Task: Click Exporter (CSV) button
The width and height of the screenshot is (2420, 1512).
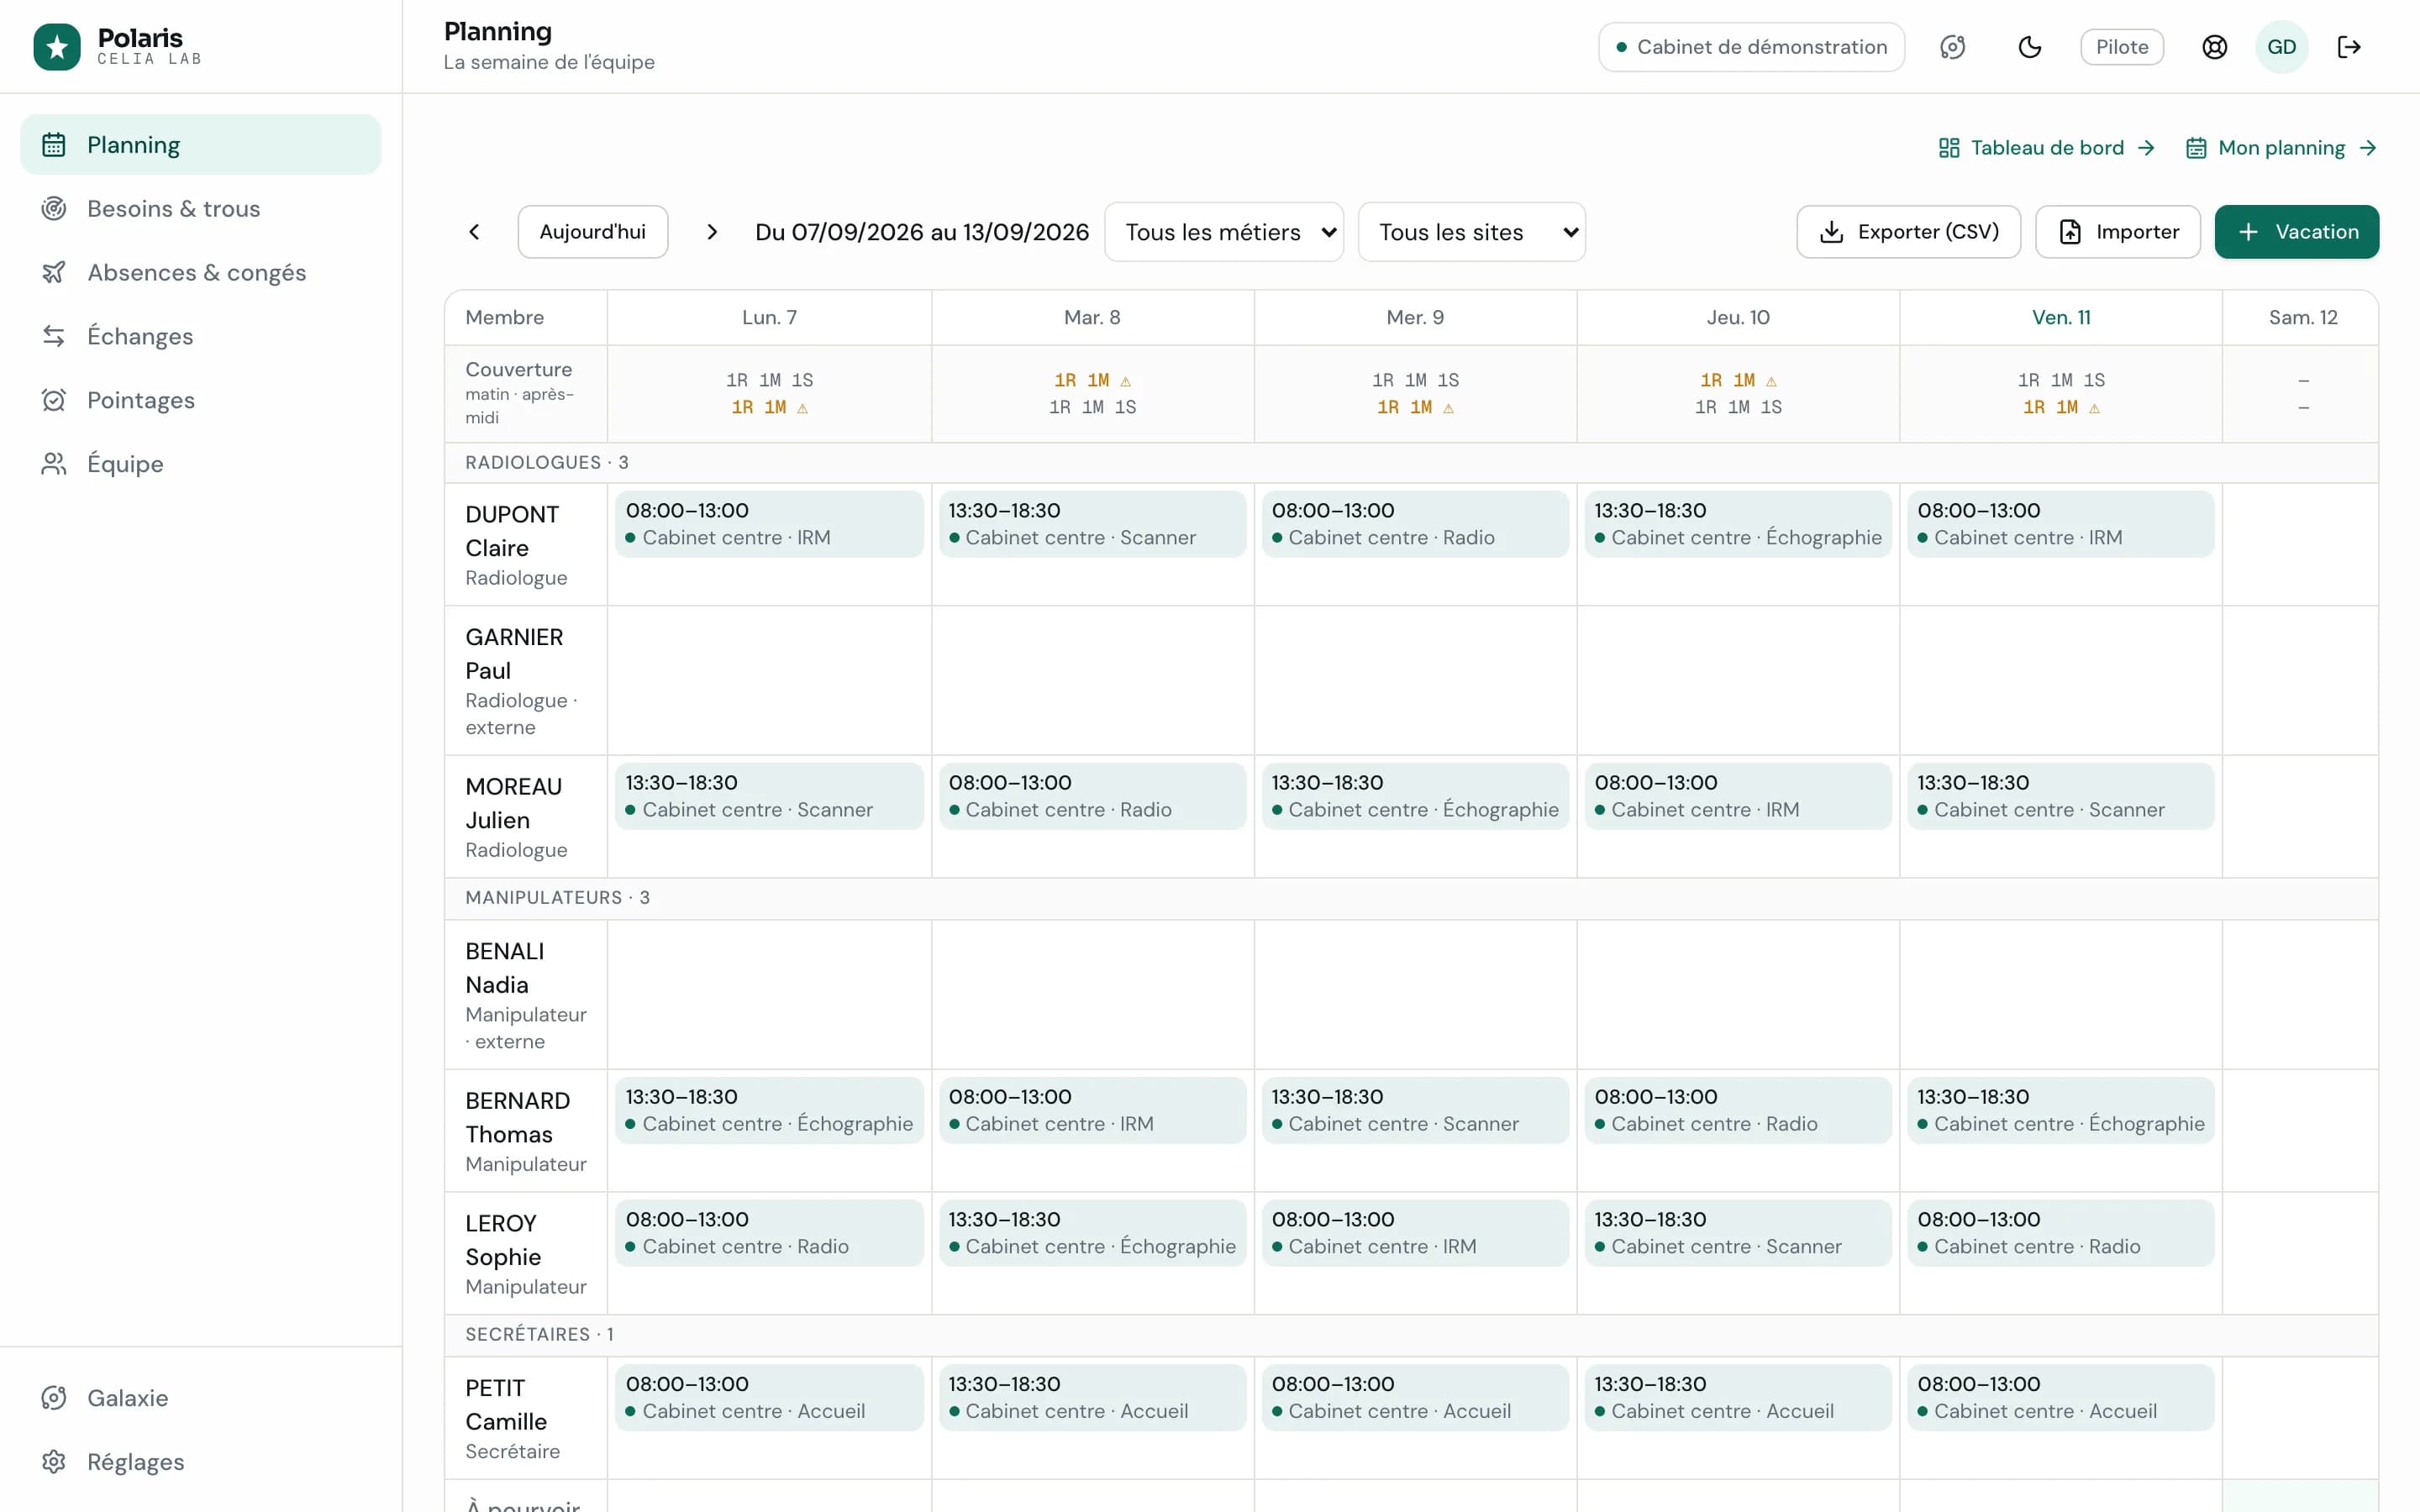Action: point(1908,232)
